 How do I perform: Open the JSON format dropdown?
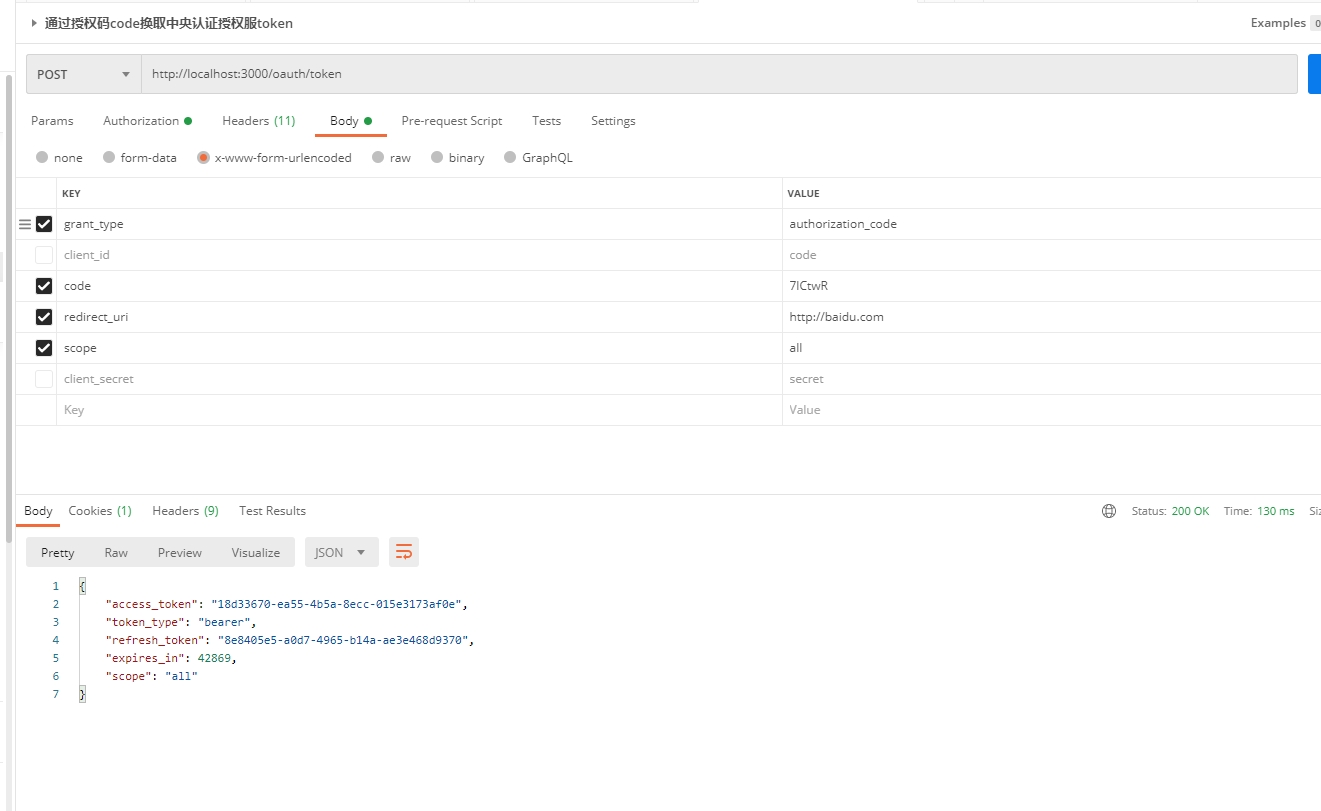[x=341, y=552]
